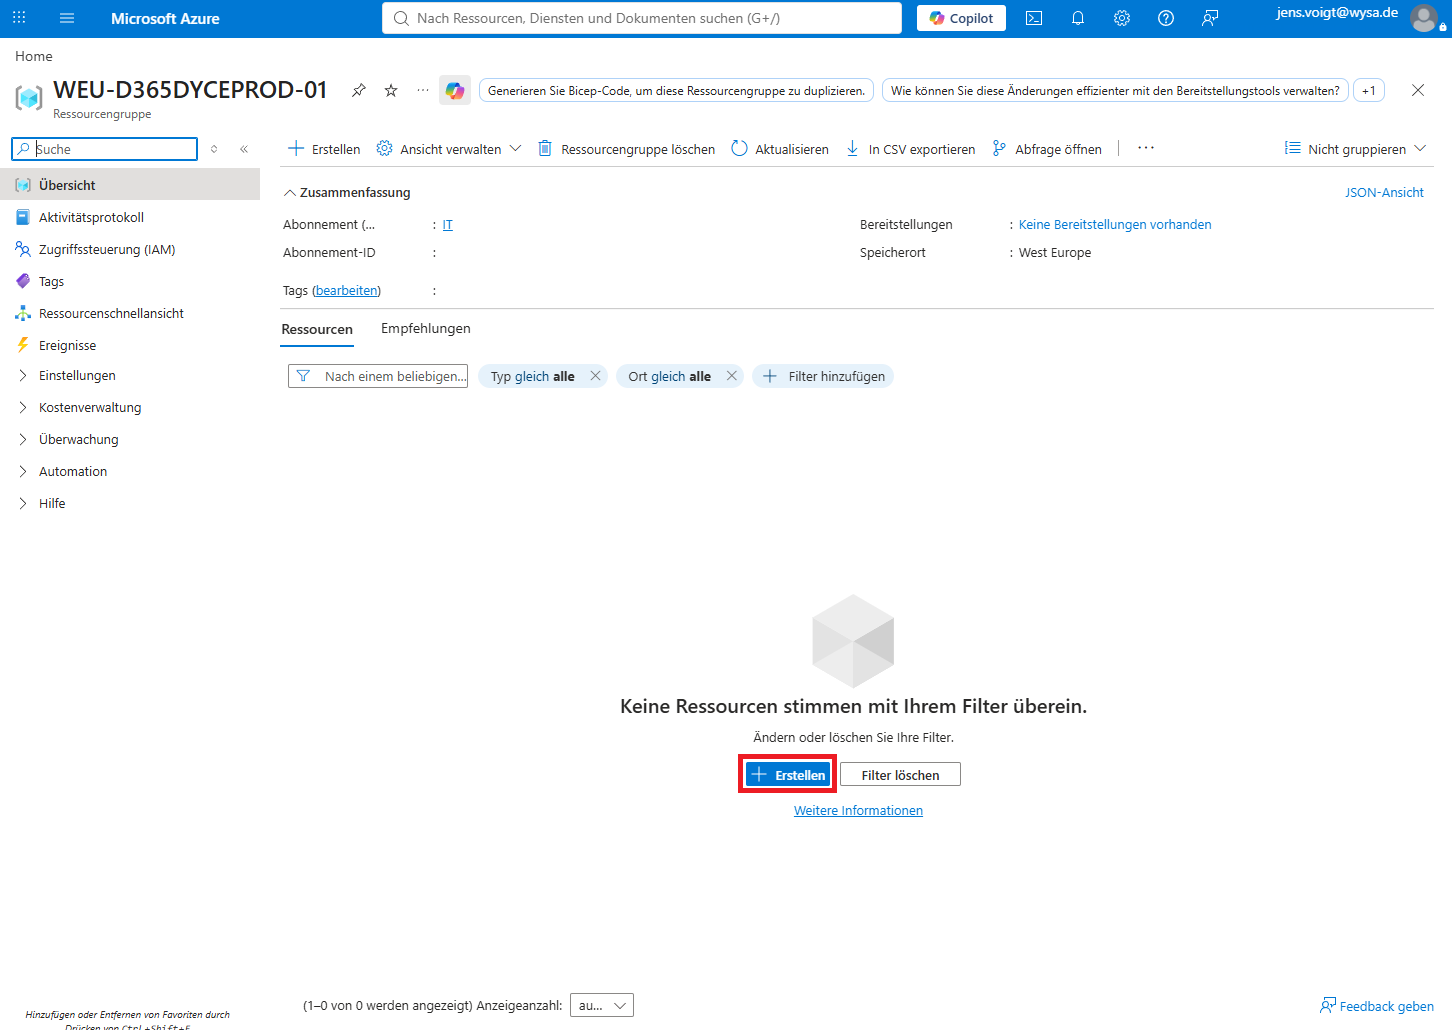Open the portal hamburger menu
This screenshot has width=1452, height=1030.
pos(67,18)
